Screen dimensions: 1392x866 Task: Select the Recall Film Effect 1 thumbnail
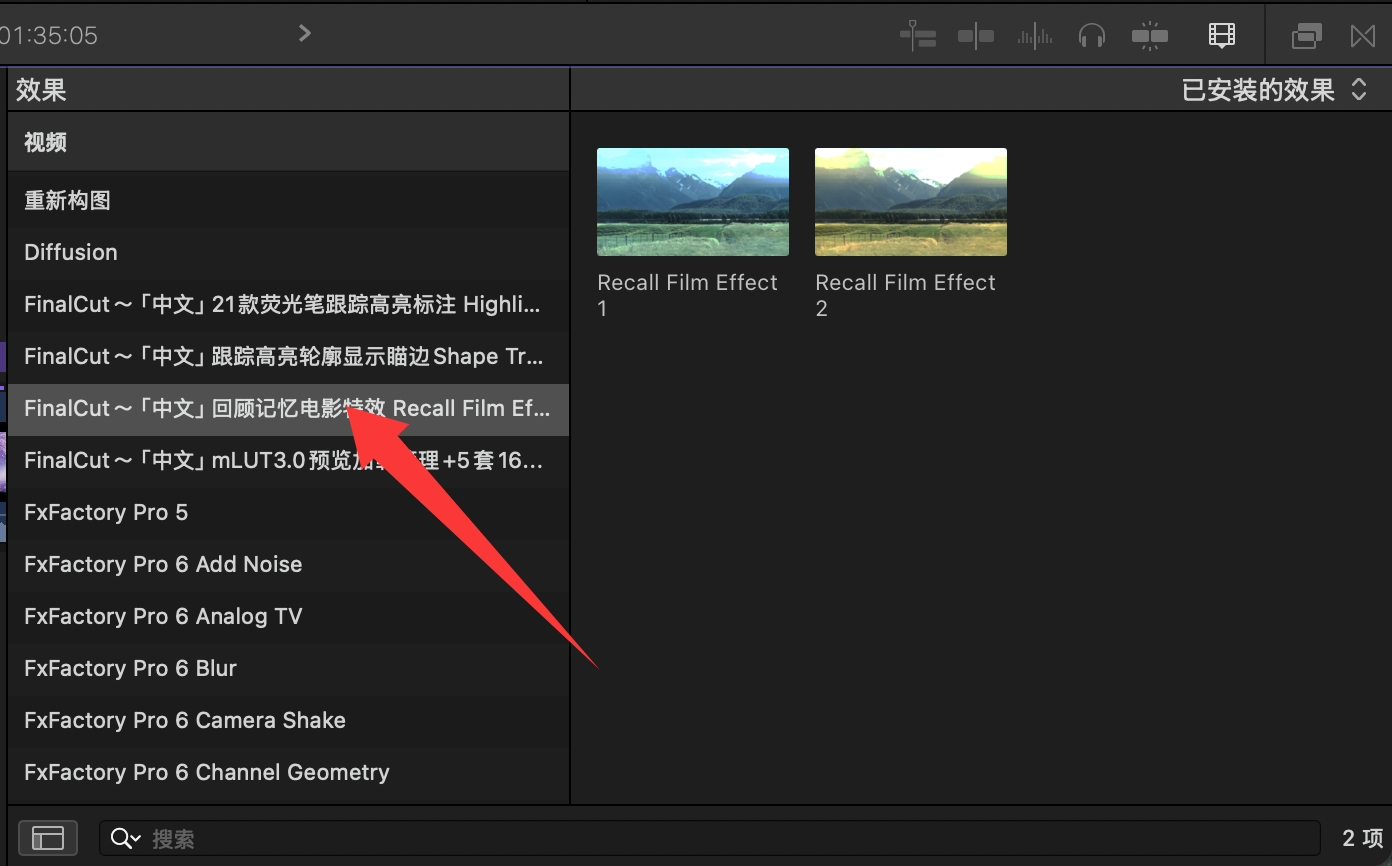coord(692,202)
